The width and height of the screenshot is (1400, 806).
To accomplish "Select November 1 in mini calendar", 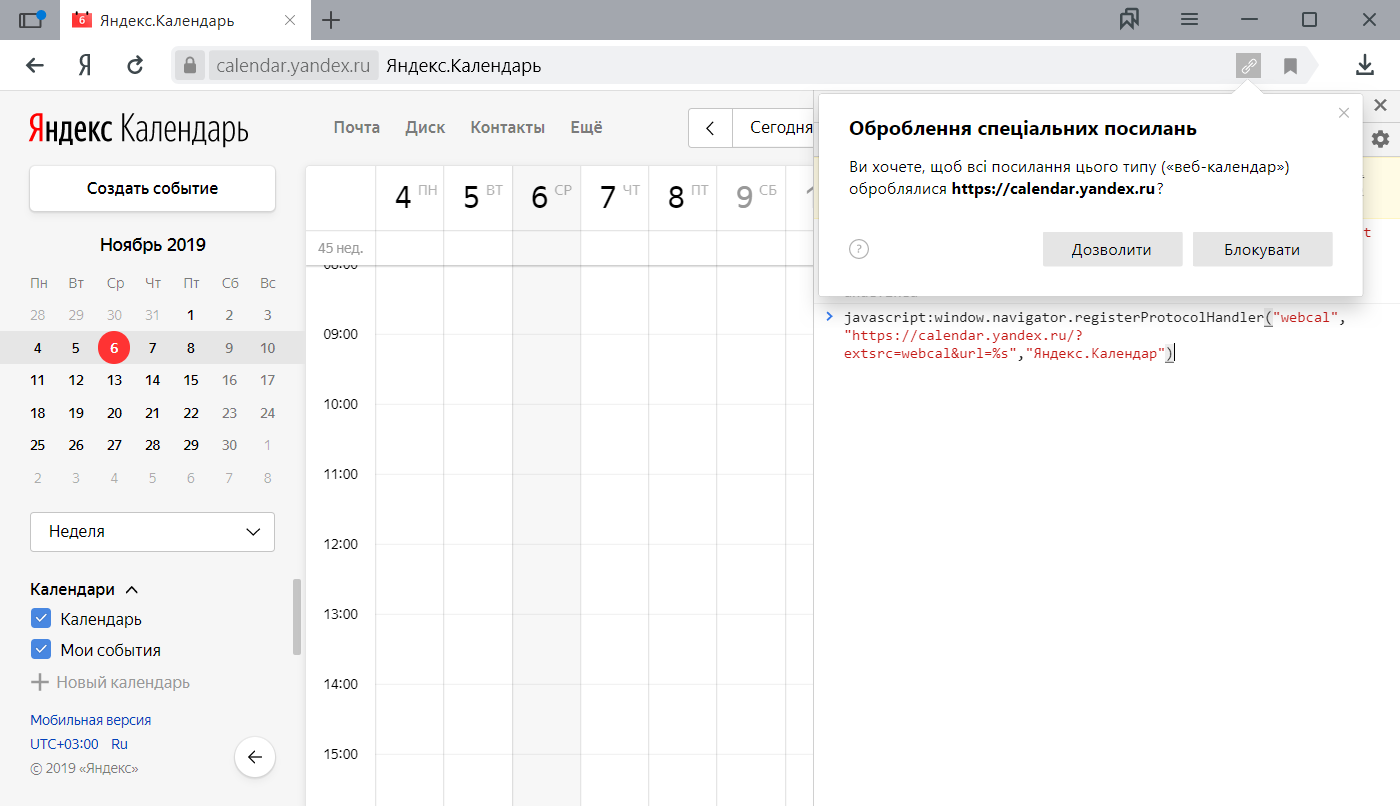I will (191, 315).
